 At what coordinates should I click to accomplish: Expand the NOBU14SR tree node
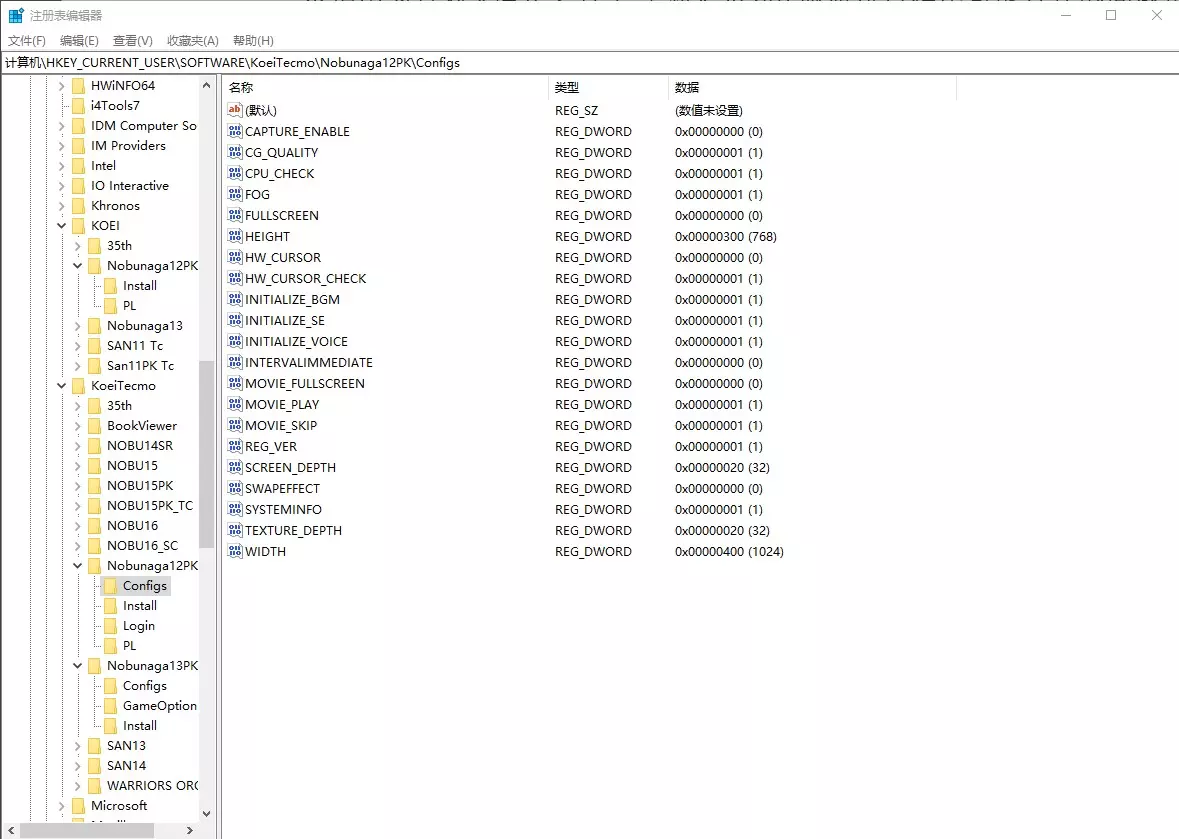(77, 446)
